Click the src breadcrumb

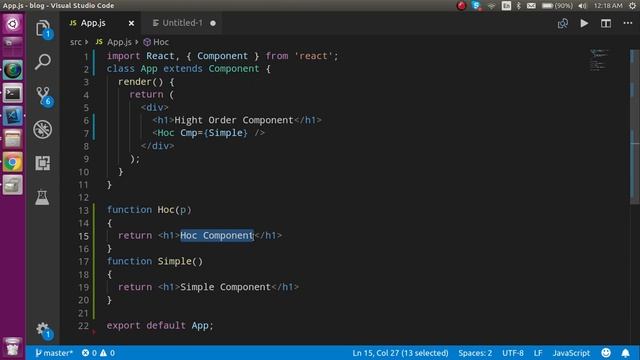click(x=76, y=42)
